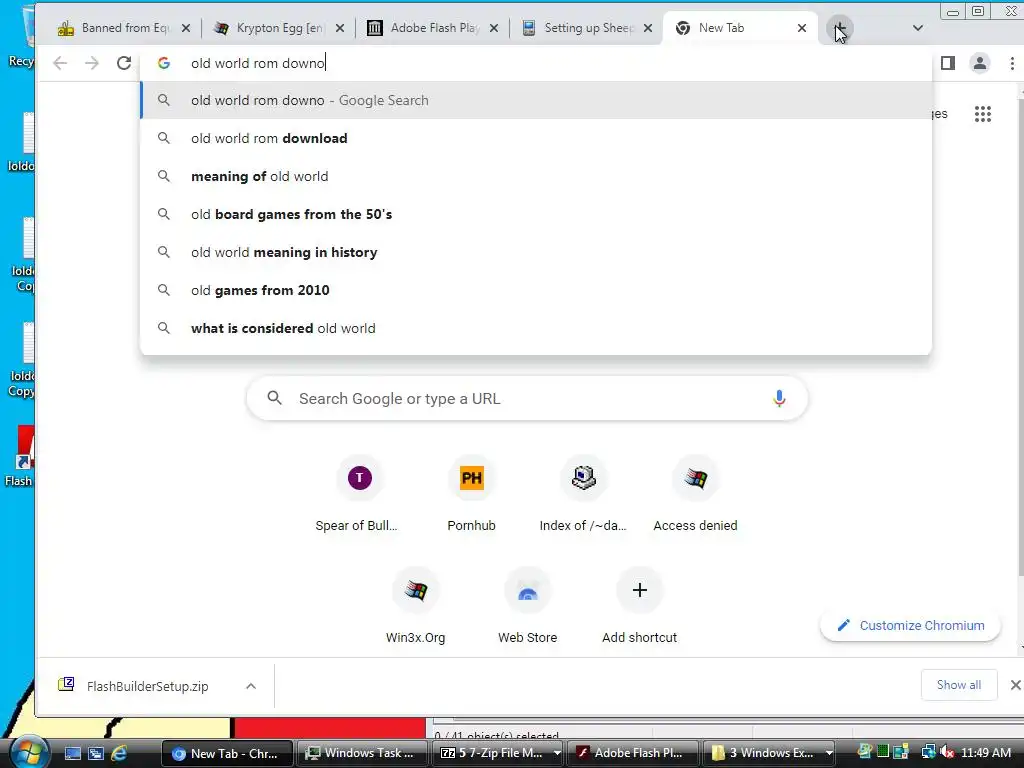Open the Index of /~da... shortcut
Image resolution: width=1024 pixels, height=768 pixels.
[583, 495]
